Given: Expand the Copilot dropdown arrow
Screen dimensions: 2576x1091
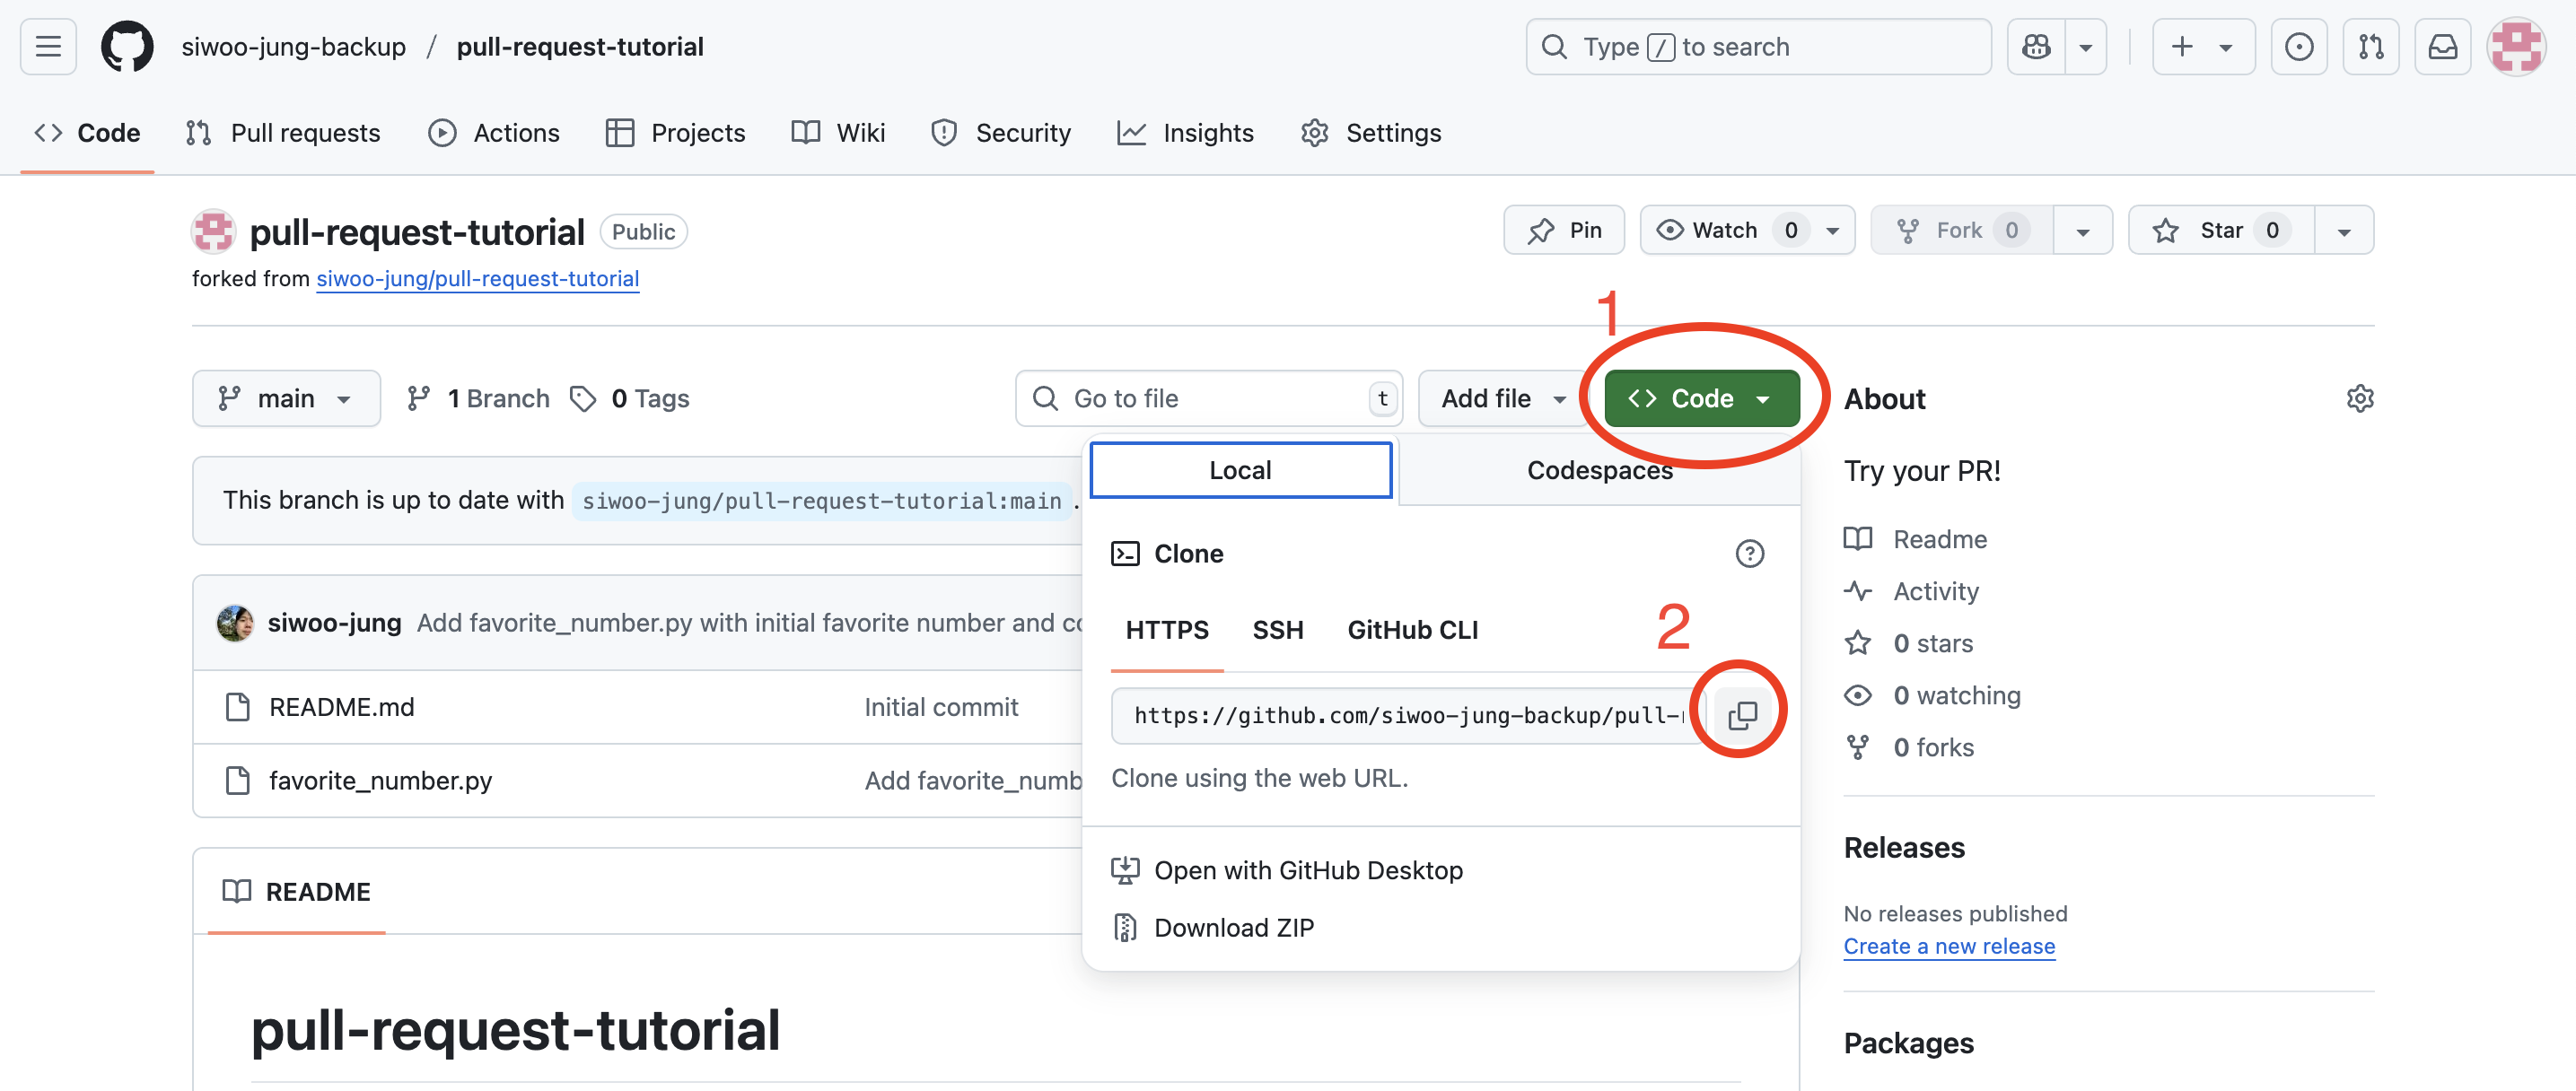Looking at the screenshot, I should tap(2086, 47).
